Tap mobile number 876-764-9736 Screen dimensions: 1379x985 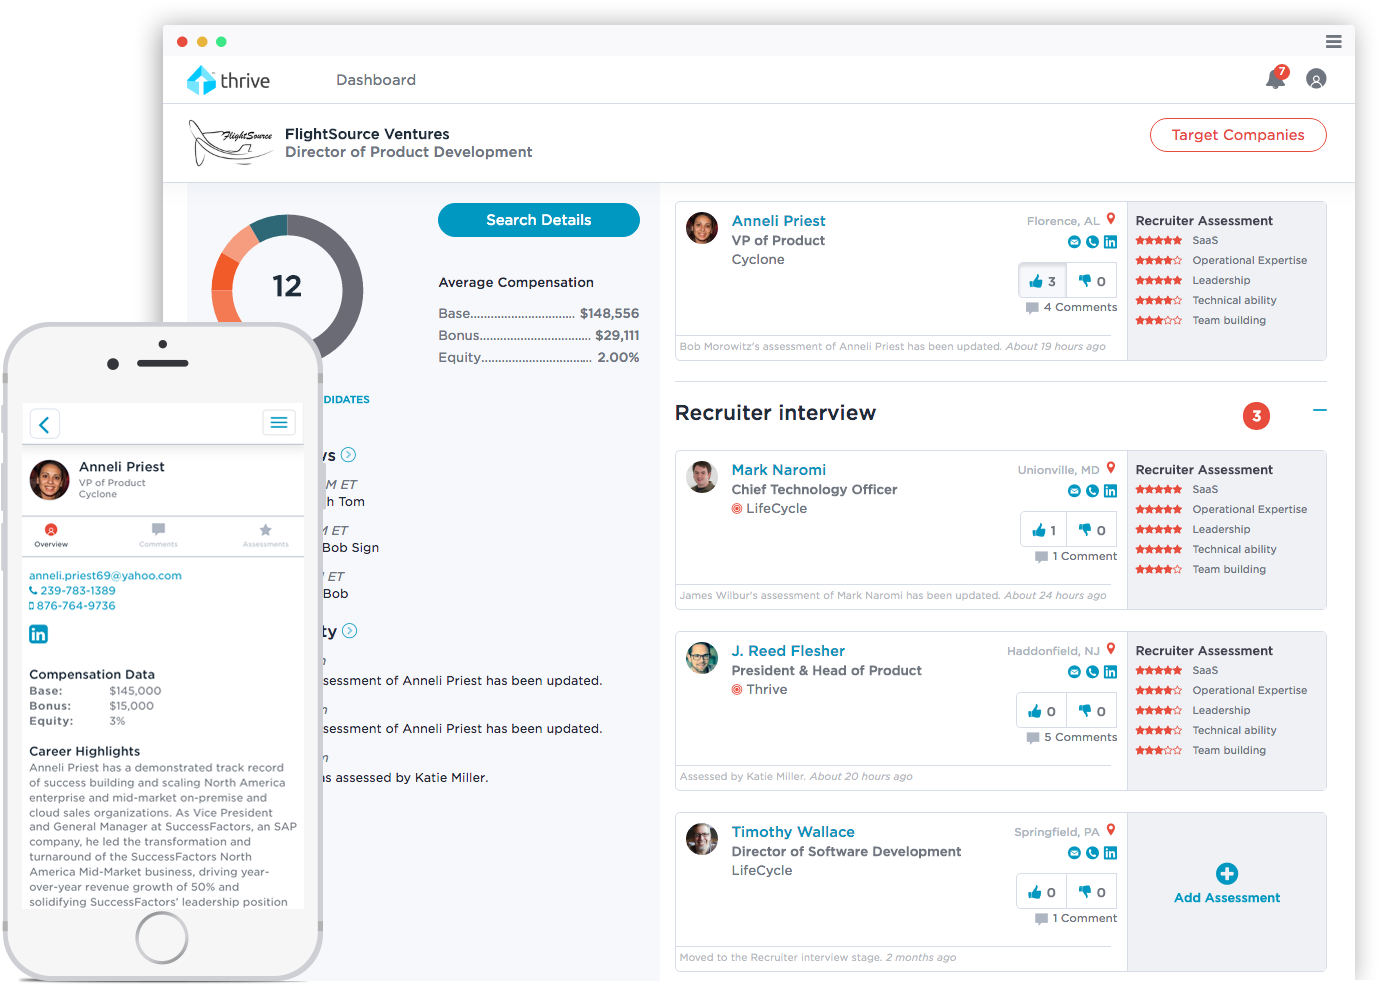click(72, 606)
